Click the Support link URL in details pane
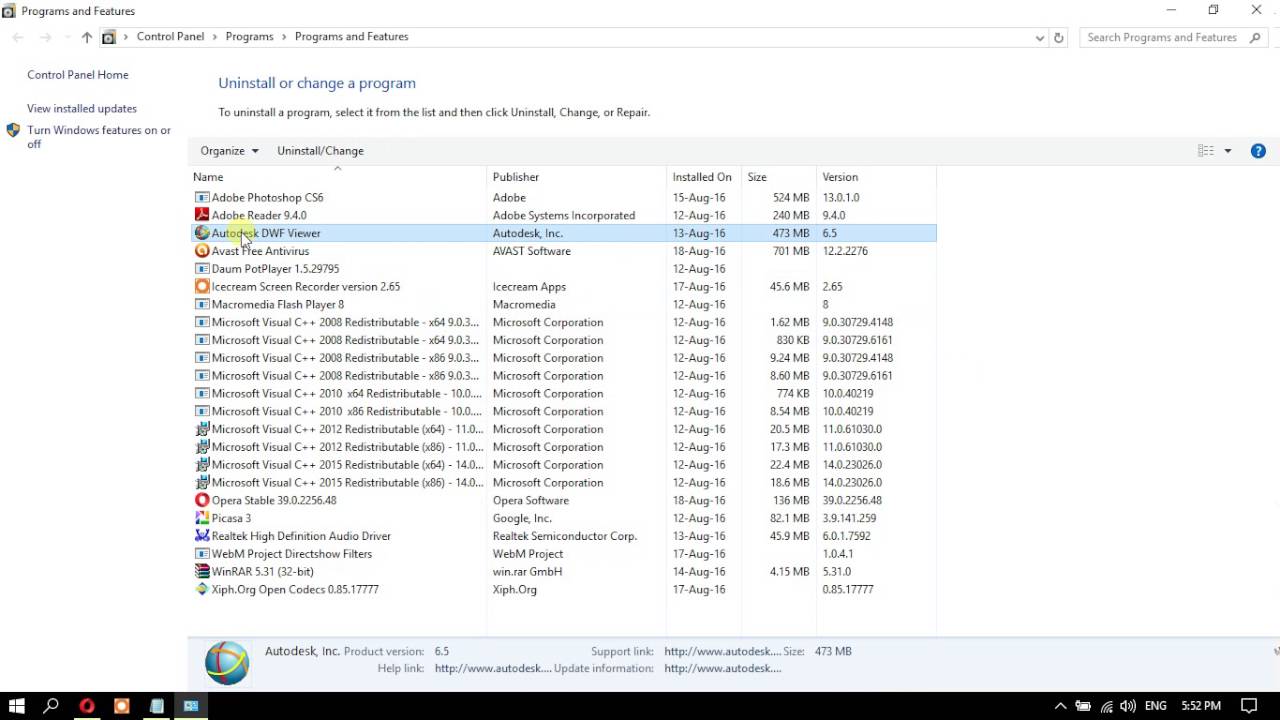 [x=722, y=651]
